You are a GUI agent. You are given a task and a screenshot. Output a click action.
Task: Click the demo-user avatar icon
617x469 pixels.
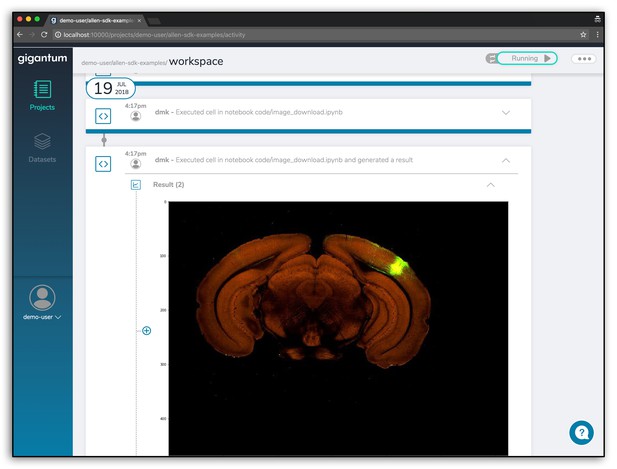coord(42,298)
